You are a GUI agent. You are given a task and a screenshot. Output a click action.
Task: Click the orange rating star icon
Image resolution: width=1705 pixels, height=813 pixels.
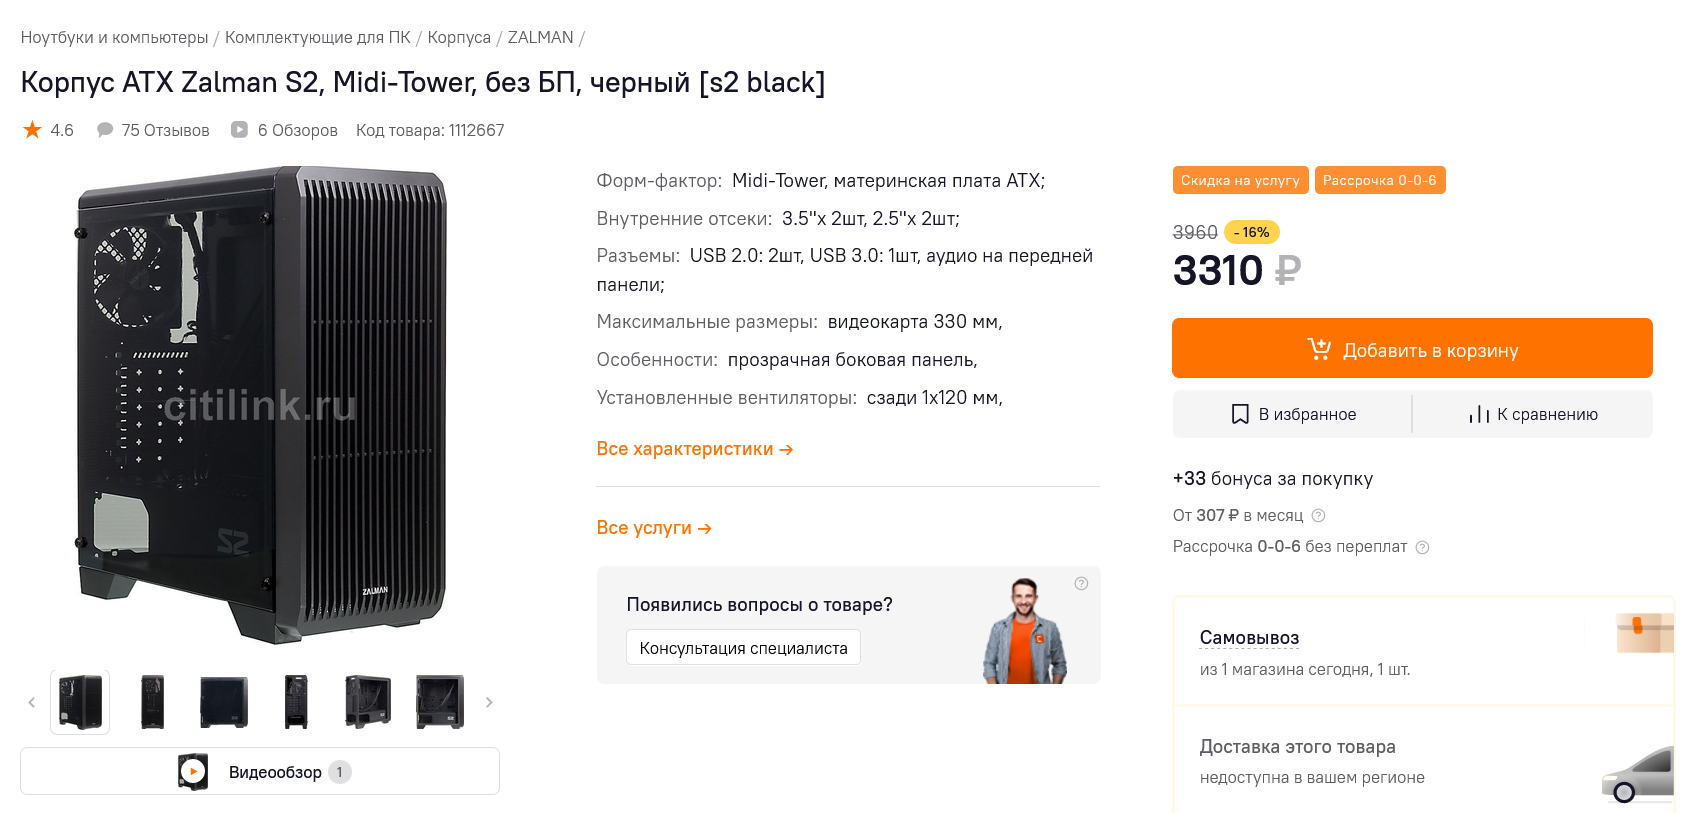click(x=33, y=130)
